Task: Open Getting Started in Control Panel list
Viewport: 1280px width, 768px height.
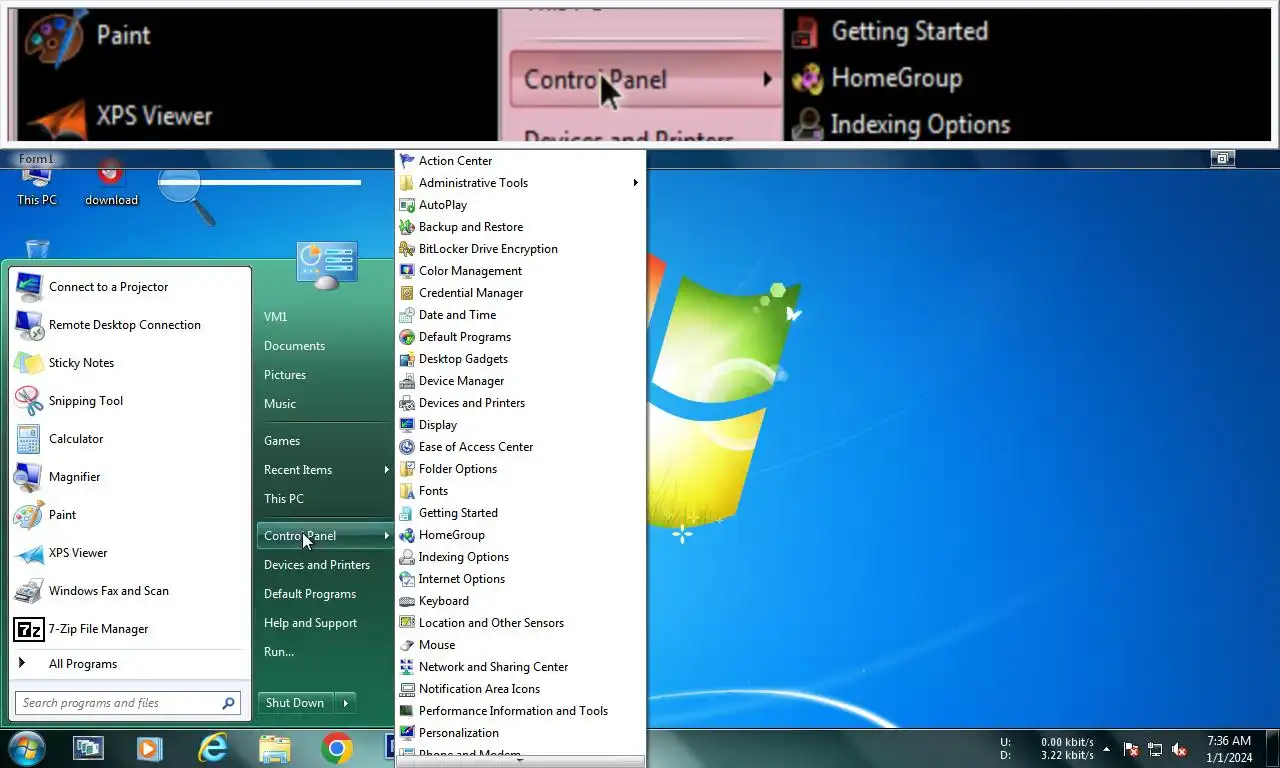Action: [x=520, y=513]
